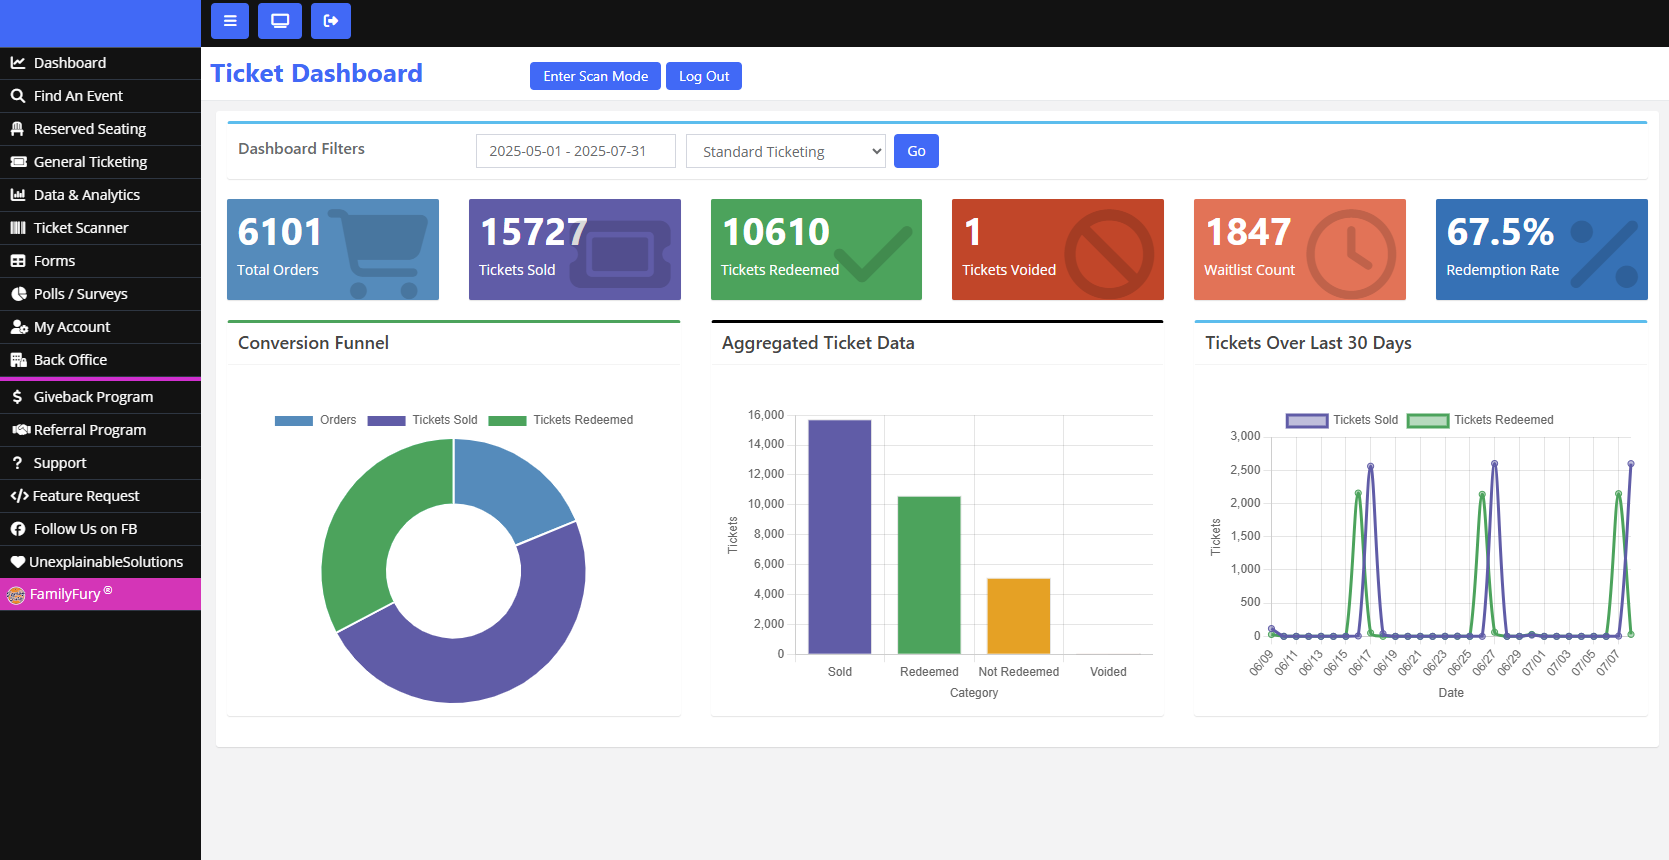This screenshot has width=1669, height=860.
Task: Click the Forms table icon
Action: pyautogui.click(x=18, y=261)
